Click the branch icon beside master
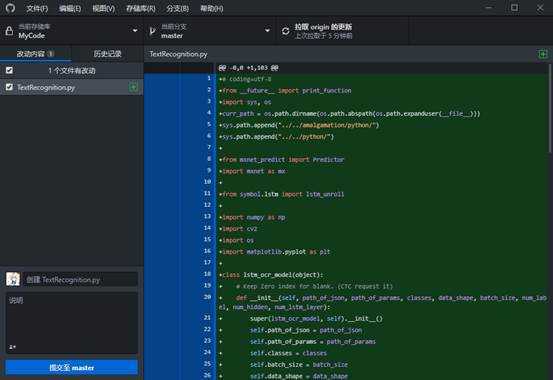Image resolution: width=553 pixels, height=380 pixels. pyautogui.click(x=152, y=31)
